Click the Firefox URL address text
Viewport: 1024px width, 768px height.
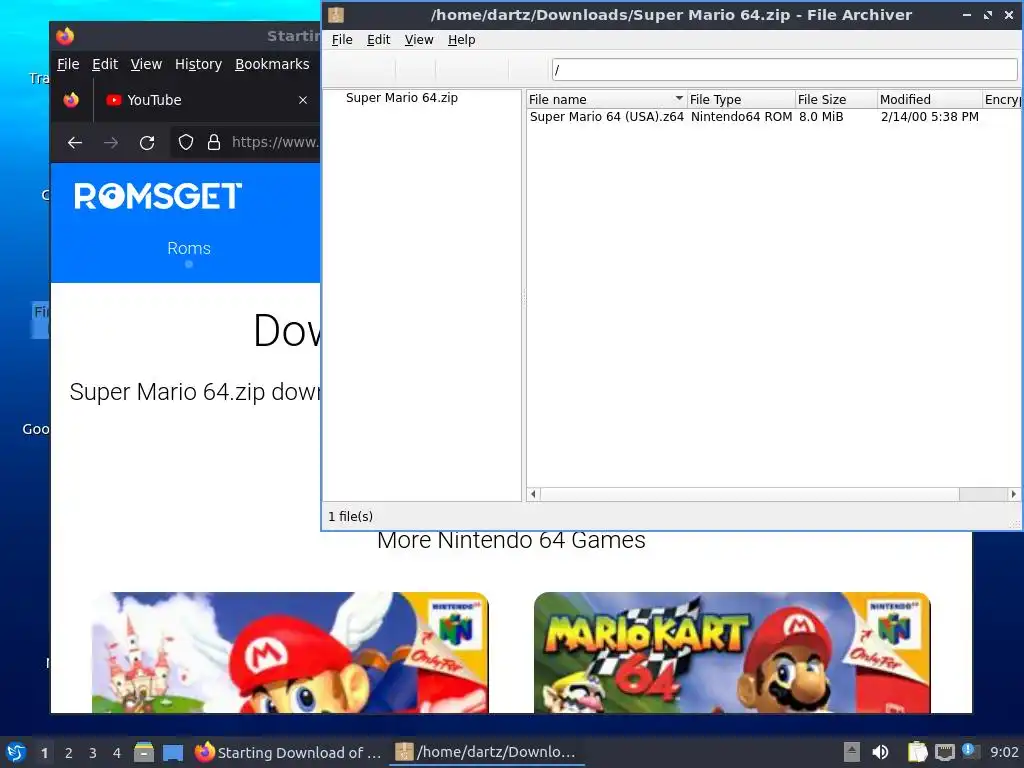point(275,142)
